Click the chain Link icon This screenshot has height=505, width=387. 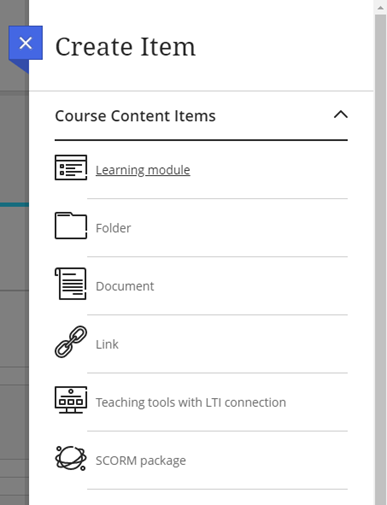[x=71, y=342]
